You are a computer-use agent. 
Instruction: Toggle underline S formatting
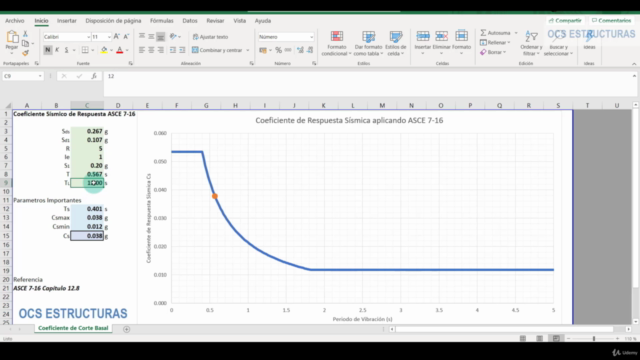tap(67, 50)
